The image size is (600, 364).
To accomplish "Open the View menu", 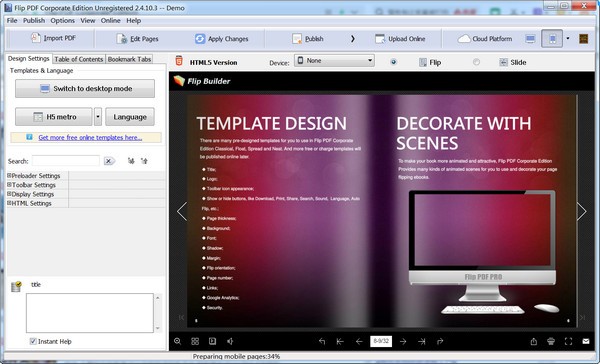I will click(88, 21).
